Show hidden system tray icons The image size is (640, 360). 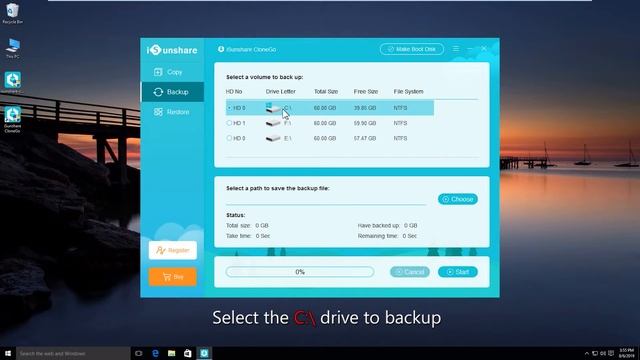pyautogui.click(x=587, y=353)
